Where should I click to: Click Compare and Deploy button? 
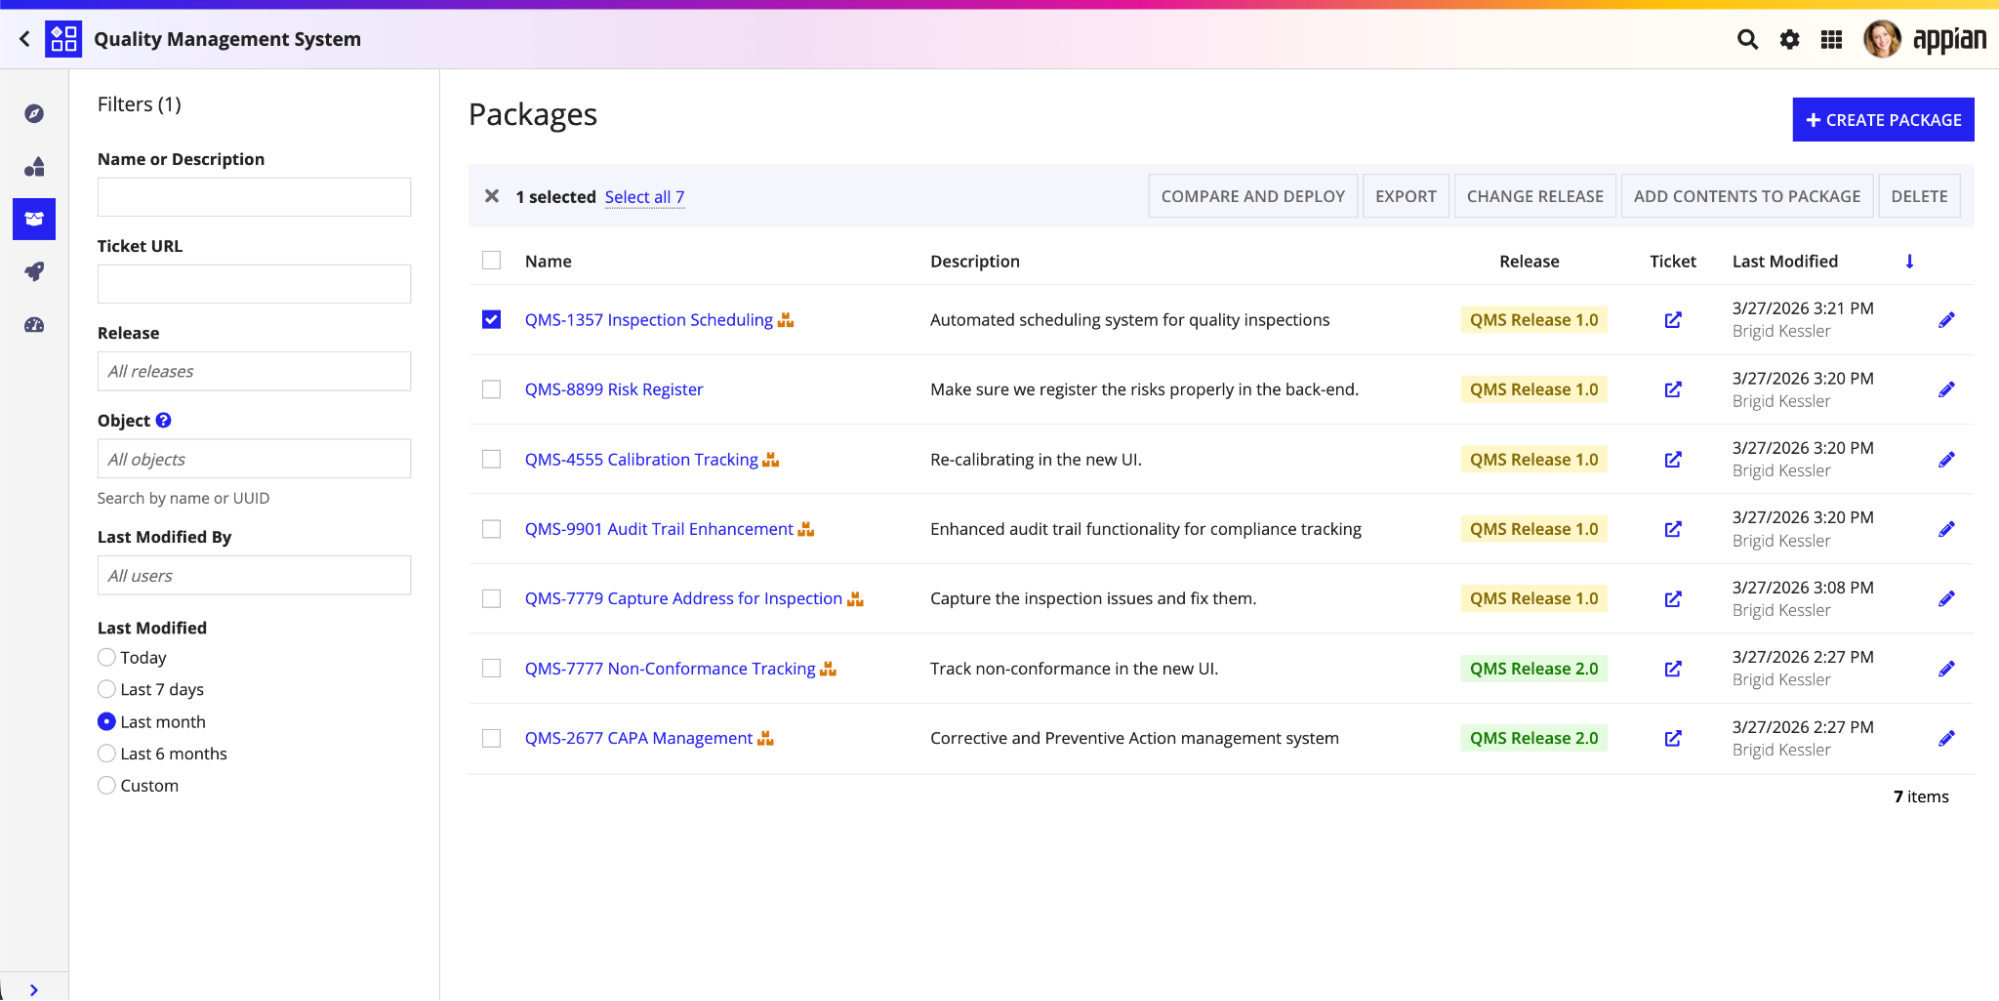pyautogui.click(x=1252, y=196)
